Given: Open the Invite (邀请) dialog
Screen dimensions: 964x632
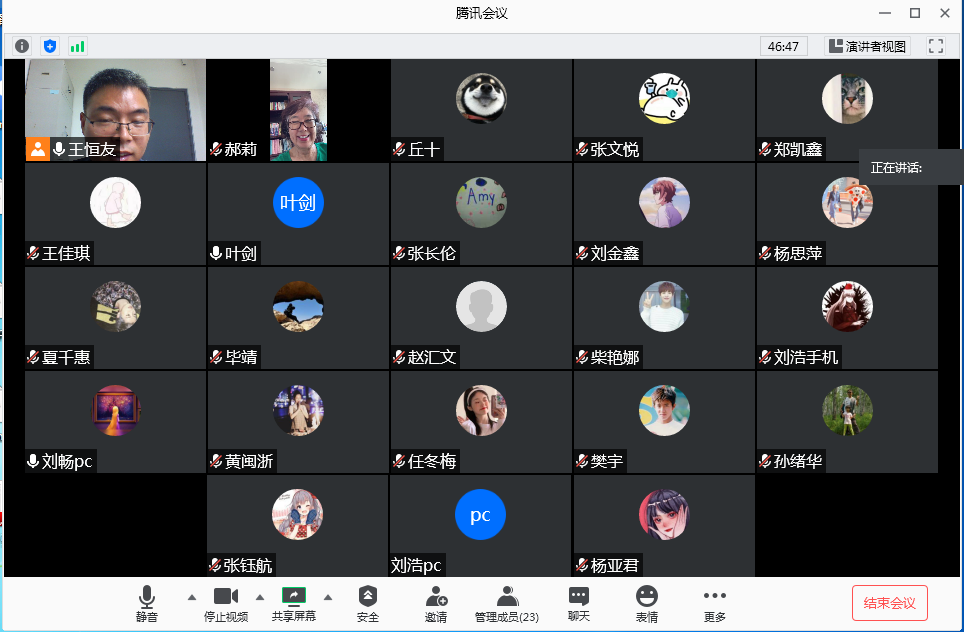Looking at the screenshot, I should (436, 604).
